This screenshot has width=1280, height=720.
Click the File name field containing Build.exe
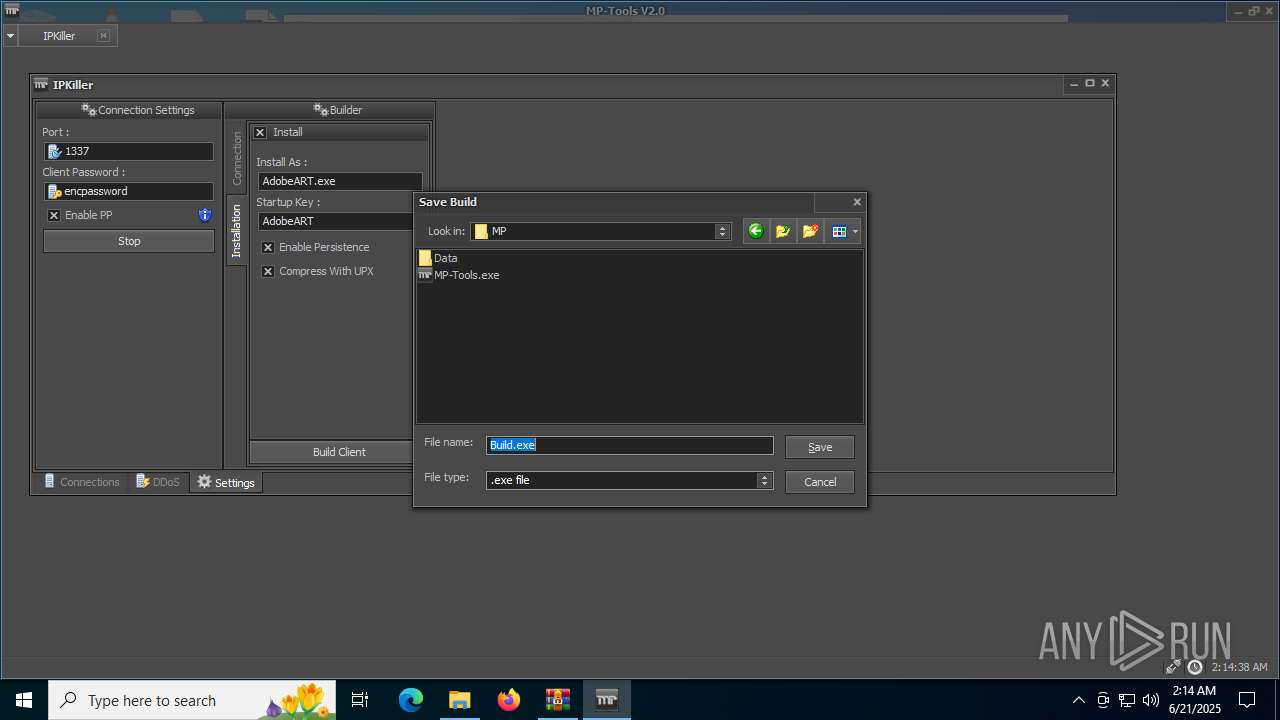point(630,445)
